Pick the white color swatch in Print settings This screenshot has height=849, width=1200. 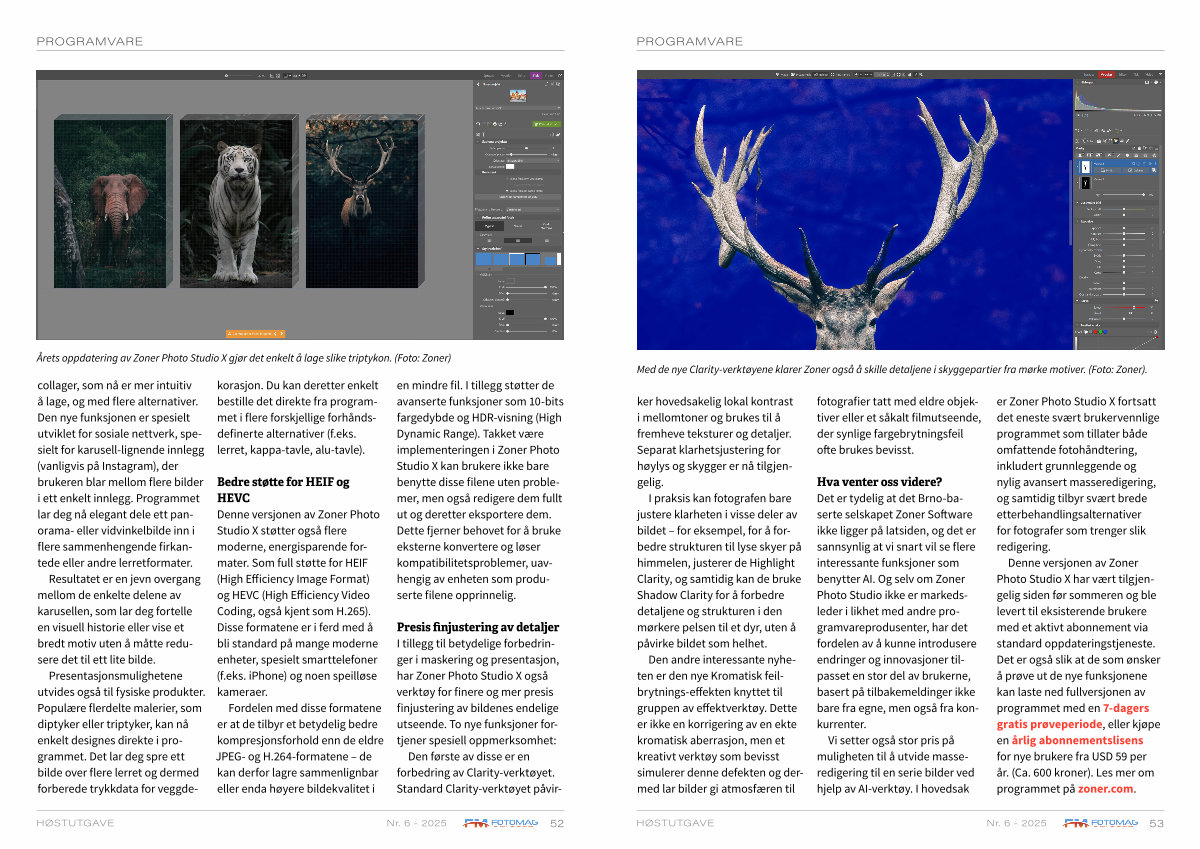(x=509, y=167)
